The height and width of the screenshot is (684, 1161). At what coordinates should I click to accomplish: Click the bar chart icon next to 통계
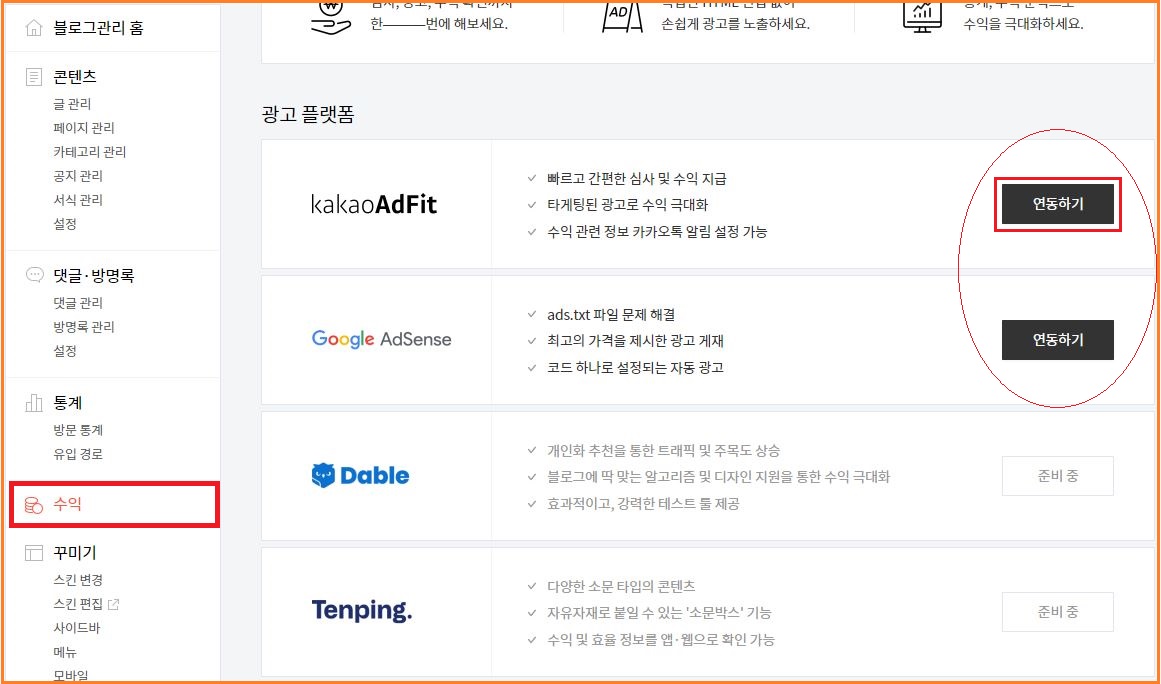click(x=34, y=403)
